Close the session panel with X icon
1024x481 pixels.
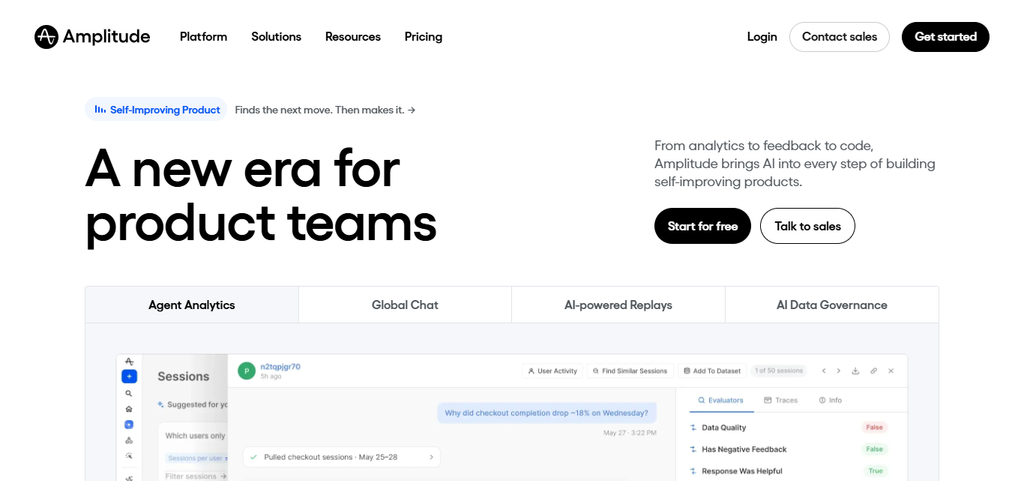tap(891, 371)
